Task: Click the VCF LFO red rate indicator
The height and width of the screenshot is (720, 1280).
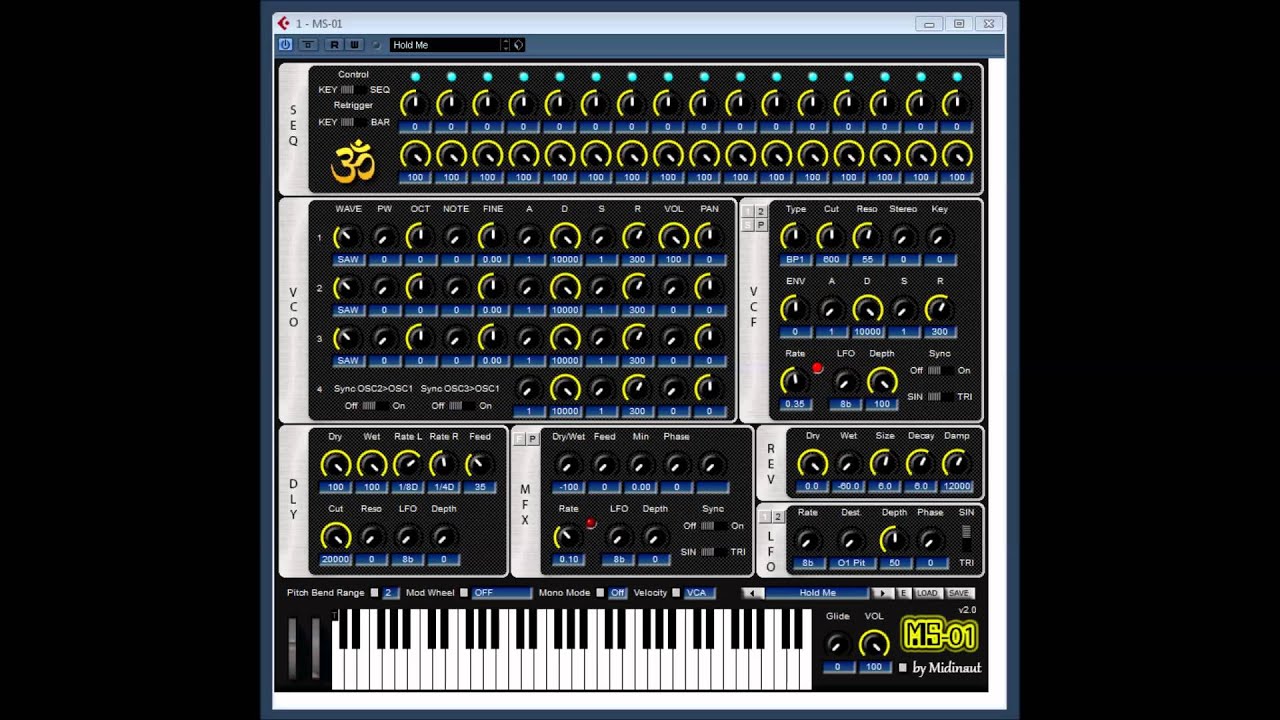Action: click(x=817, y=369)
